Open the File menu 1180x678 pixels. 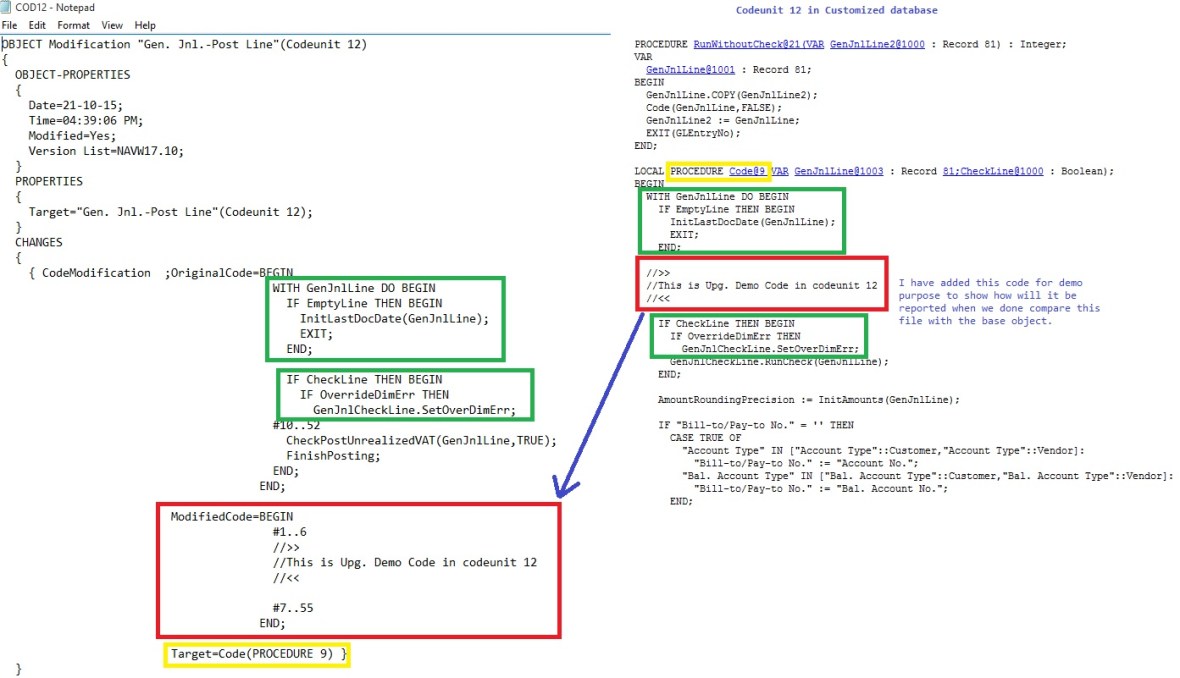coord(9,25)
